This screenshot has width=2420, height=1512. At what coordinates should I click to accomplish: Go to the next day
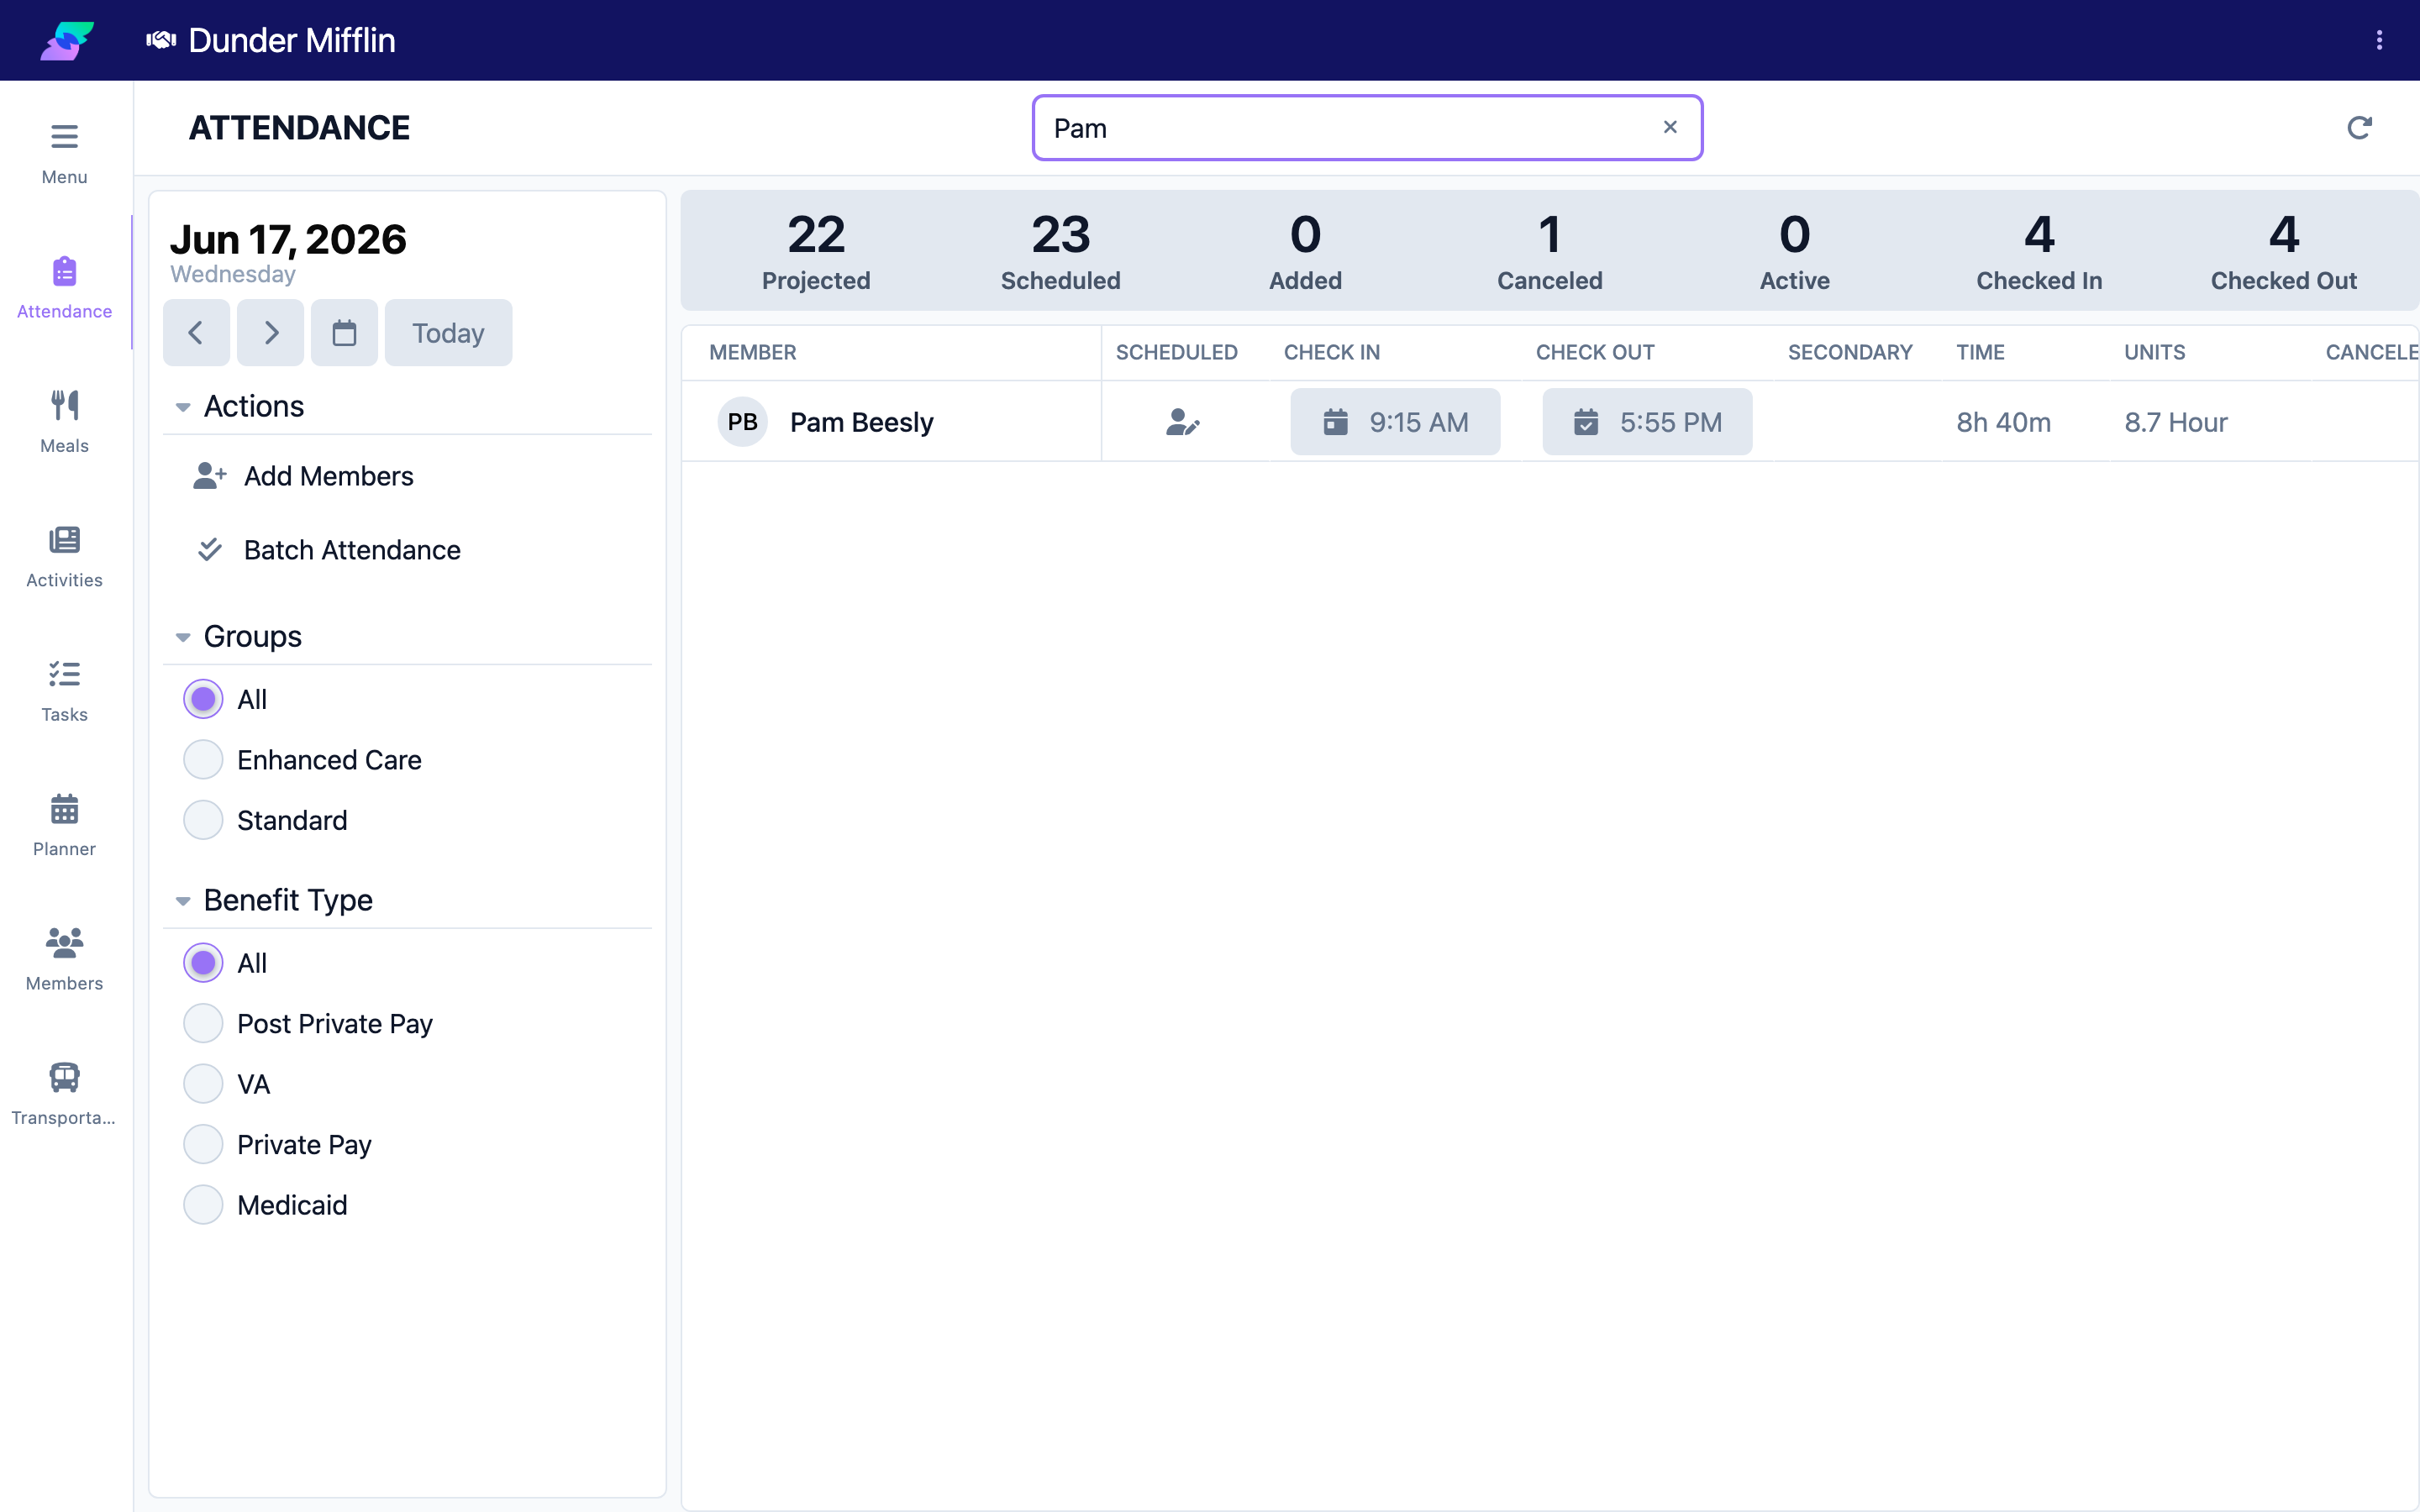(270, 333)
